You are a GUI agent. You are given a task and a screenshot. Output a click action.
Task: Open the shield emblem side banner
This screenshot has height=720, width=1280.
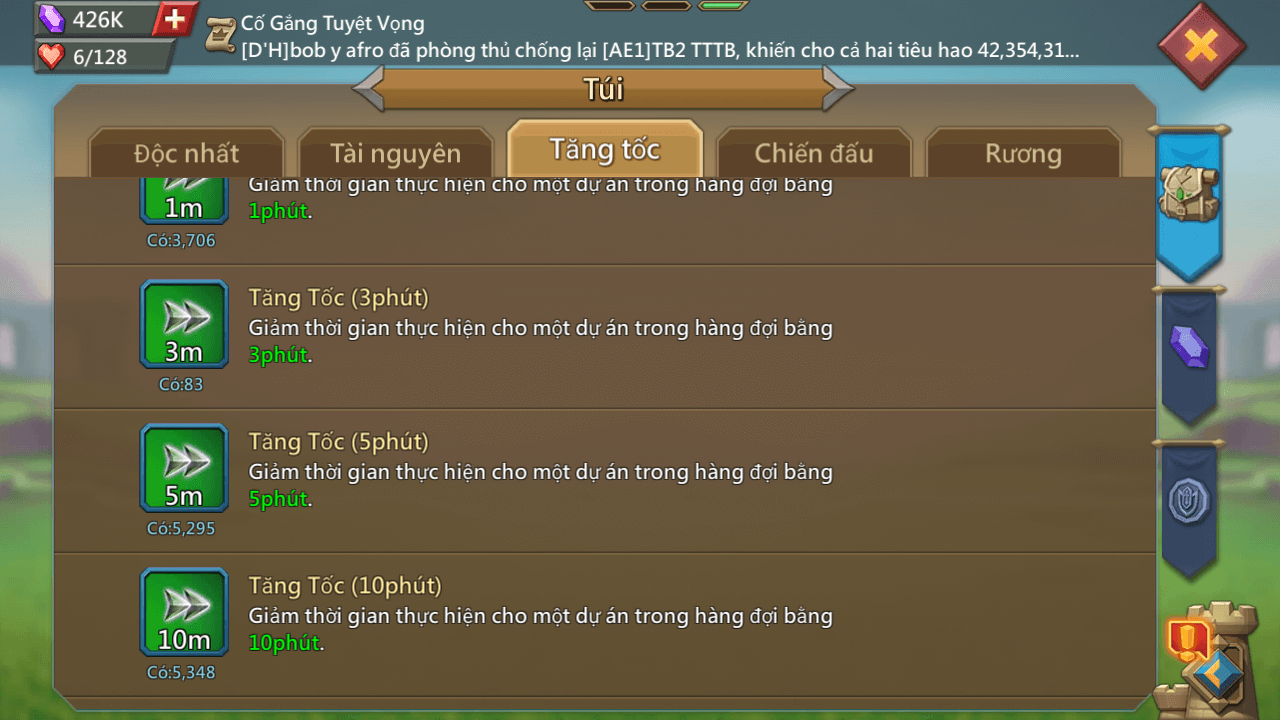pos(1189,505)
